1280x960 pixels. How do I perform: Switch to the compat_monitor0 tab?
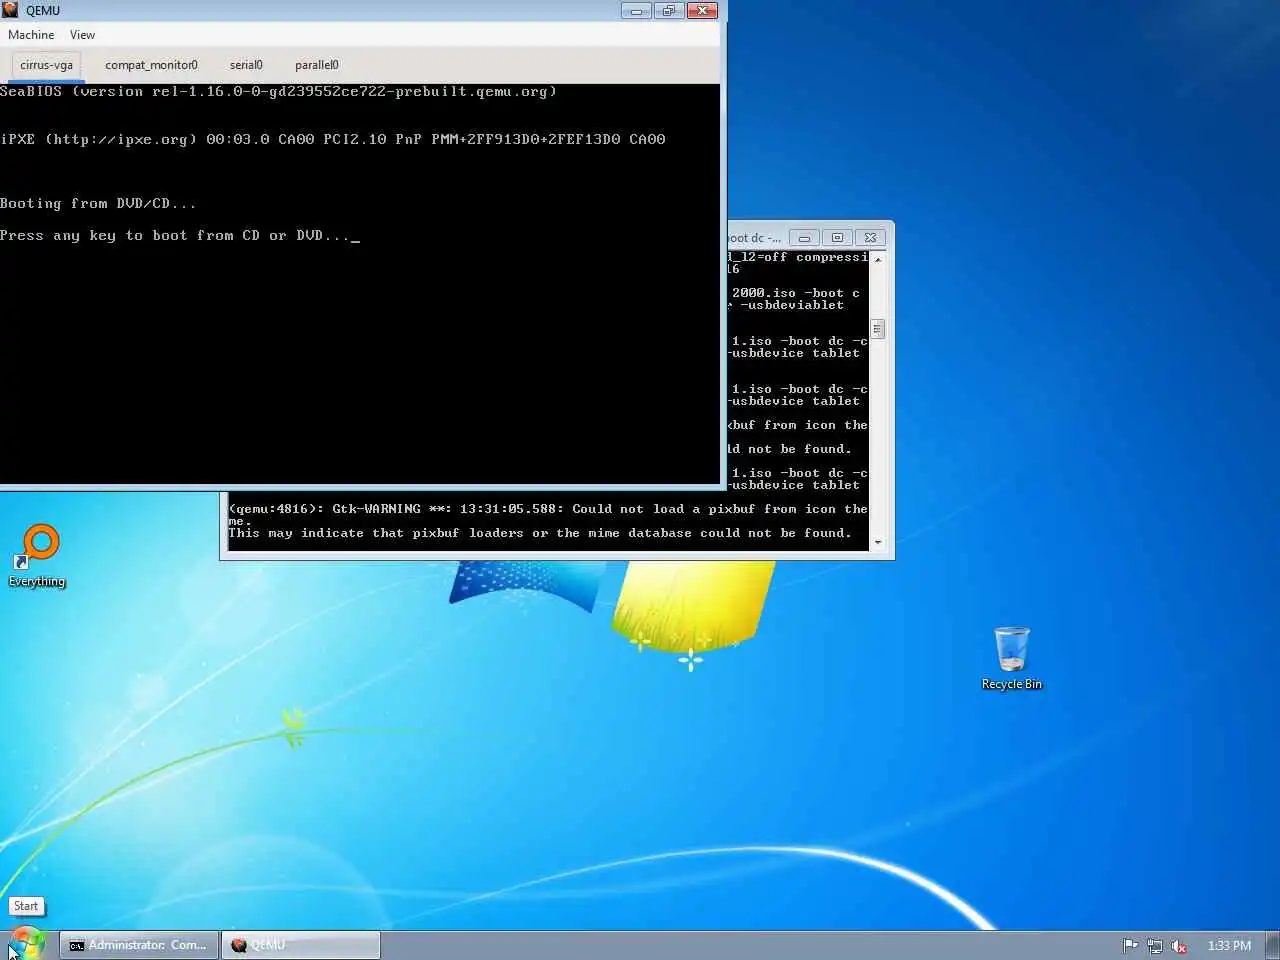(151, 65)
